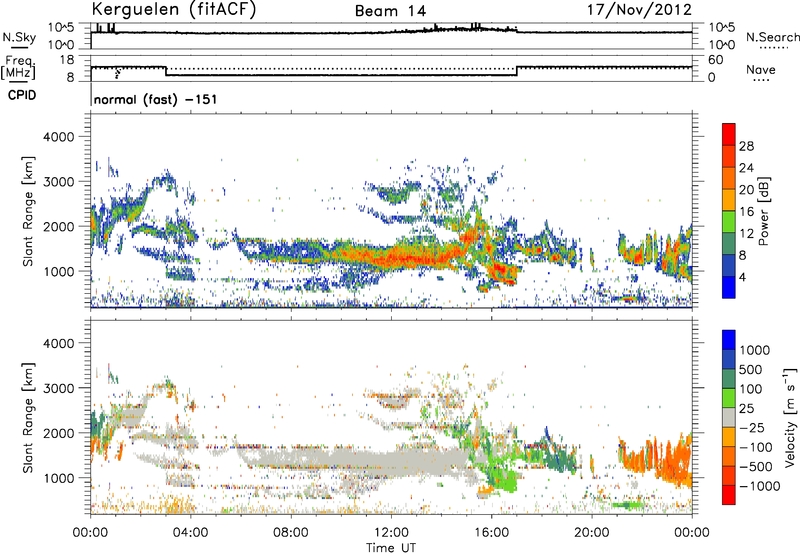Select 'normal (fast) -151' CPID text
The image size is (800, 554).
pyautogui.click(x=155, y=99)
